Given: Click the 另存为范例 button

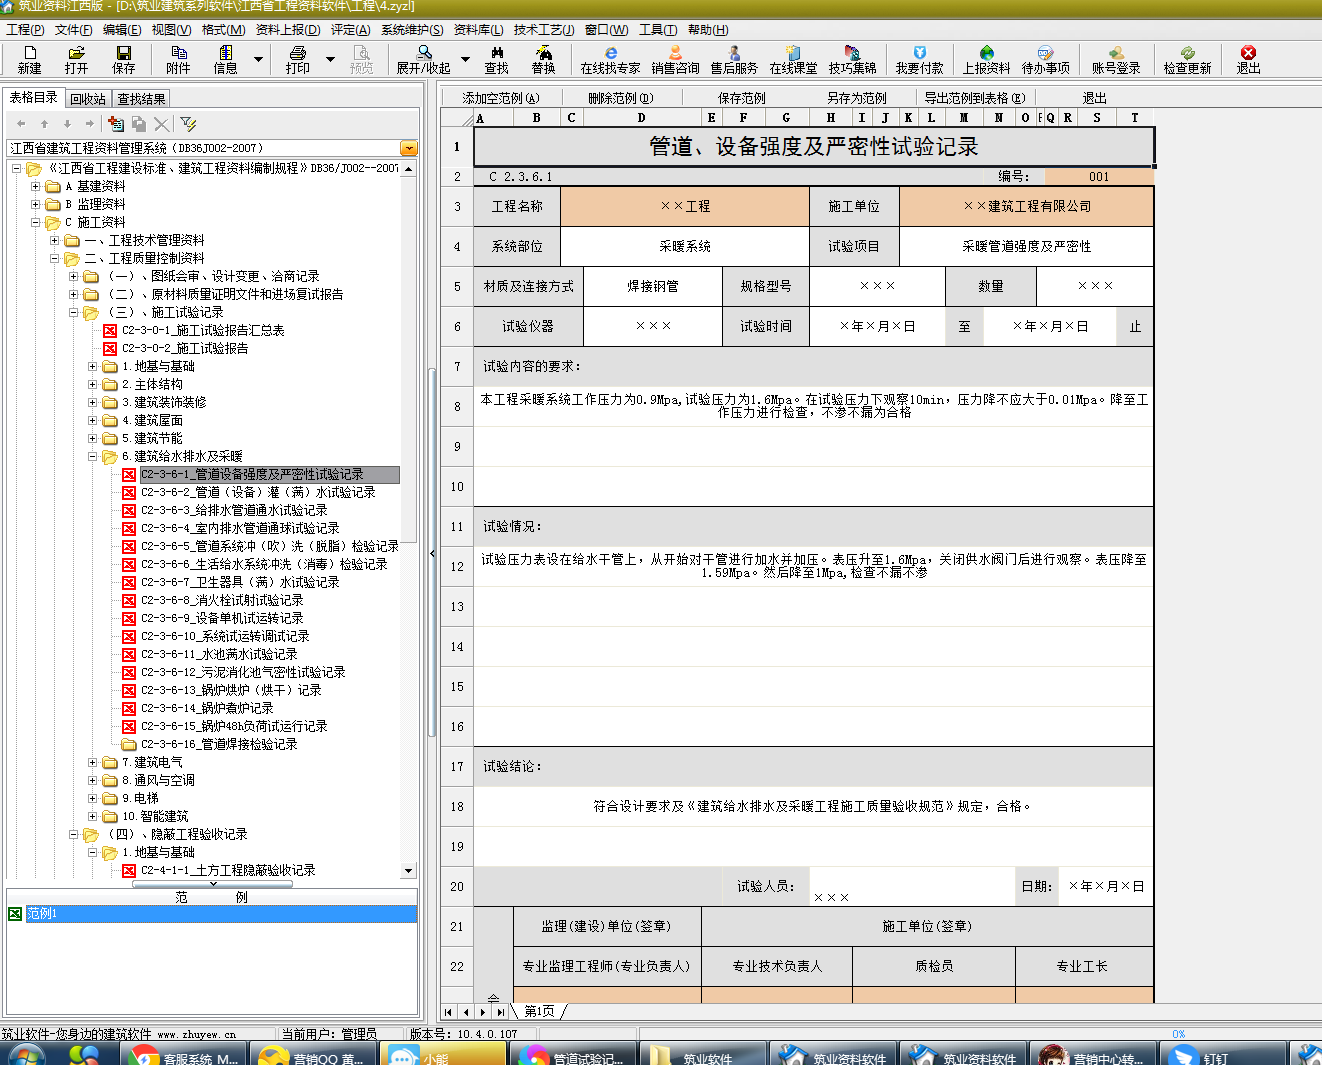Looking at the screenshot, I should click(856, 98).
